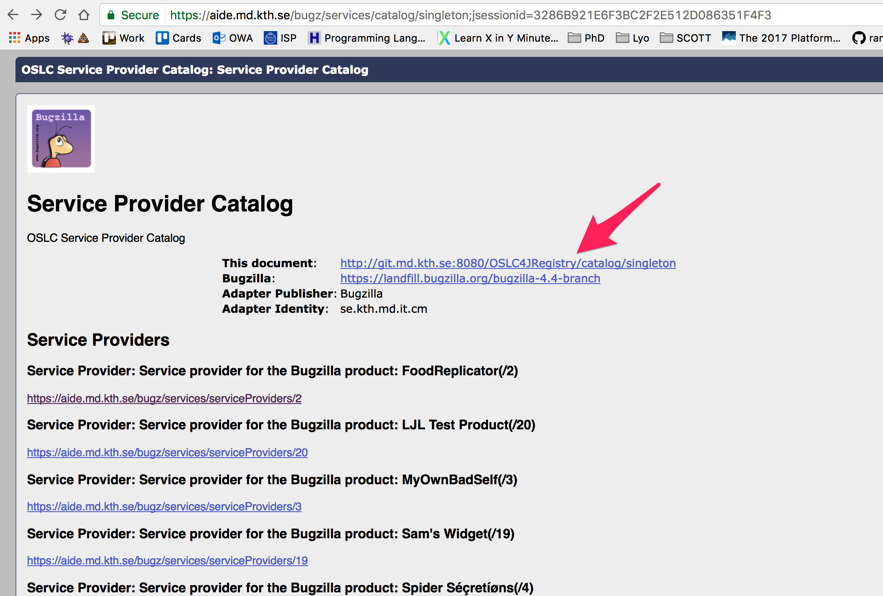Open the landfill bugzilla-4.4-branch link
Viewport: 883px width, 596px height.
coord(470,278)
